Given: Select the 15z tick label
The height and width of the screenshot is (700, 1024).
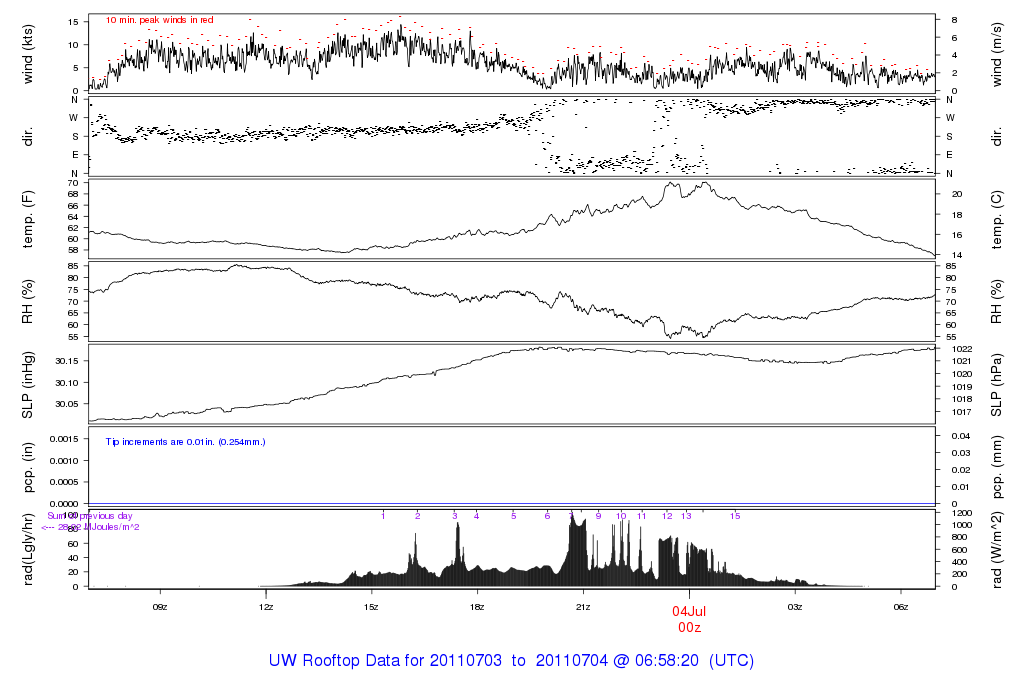Looking at the screenshot, I should [372, 607].
